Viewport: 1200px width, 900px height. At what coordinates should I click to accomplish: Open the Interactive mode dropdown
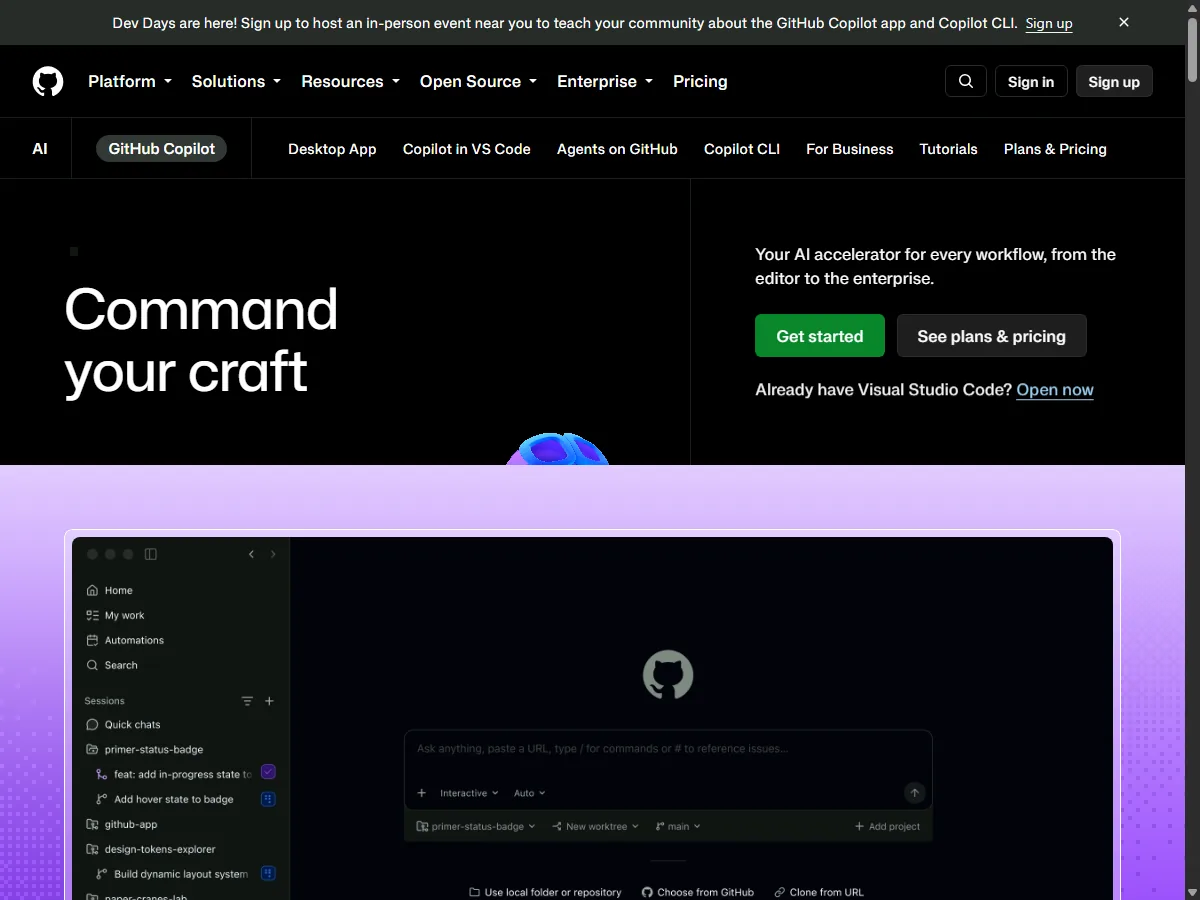(469, 793)
